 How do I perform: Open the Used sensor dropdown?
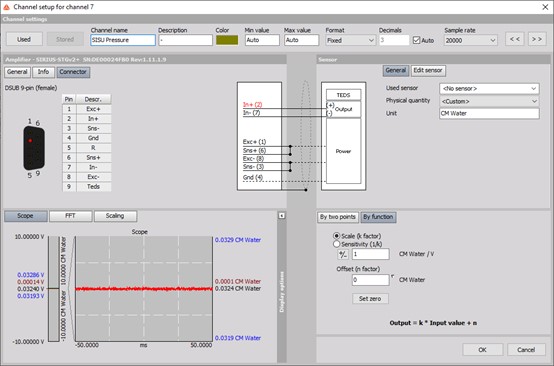click(x=489, y=88)
